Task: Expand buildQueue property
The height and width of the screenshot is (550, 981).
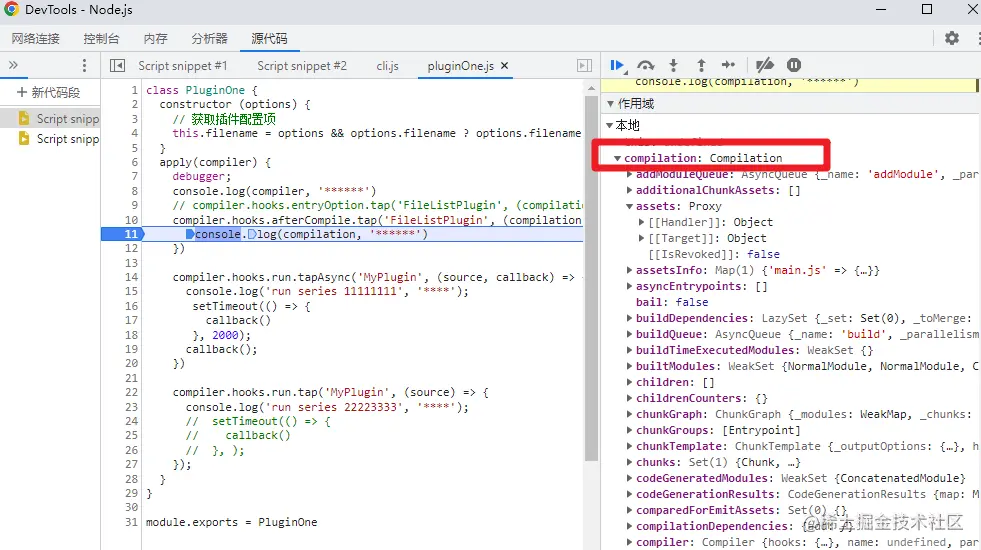Action: click(629, 334)
